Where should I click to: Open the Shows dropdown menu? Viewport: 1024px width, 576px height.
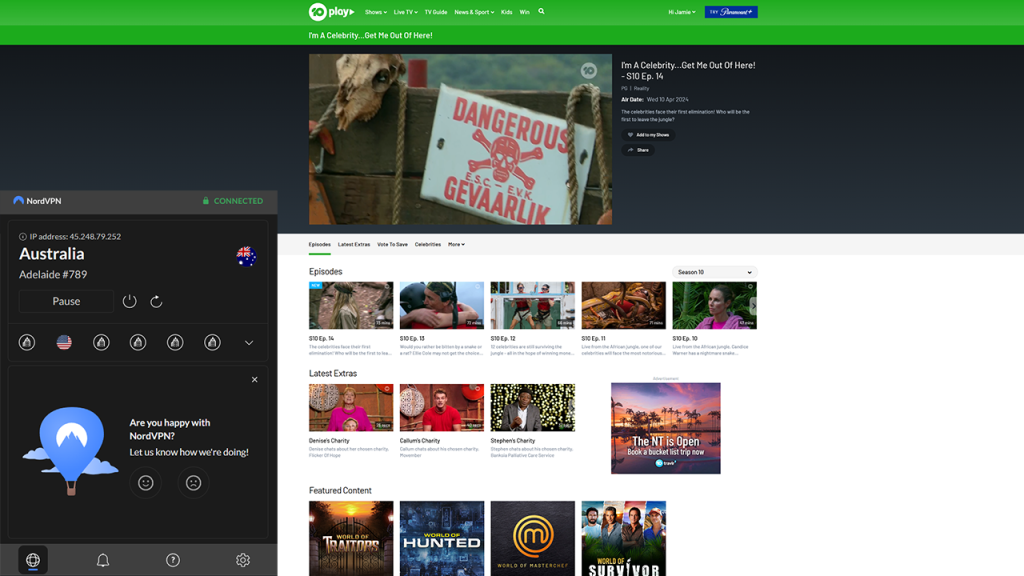[x=376, y=12]
